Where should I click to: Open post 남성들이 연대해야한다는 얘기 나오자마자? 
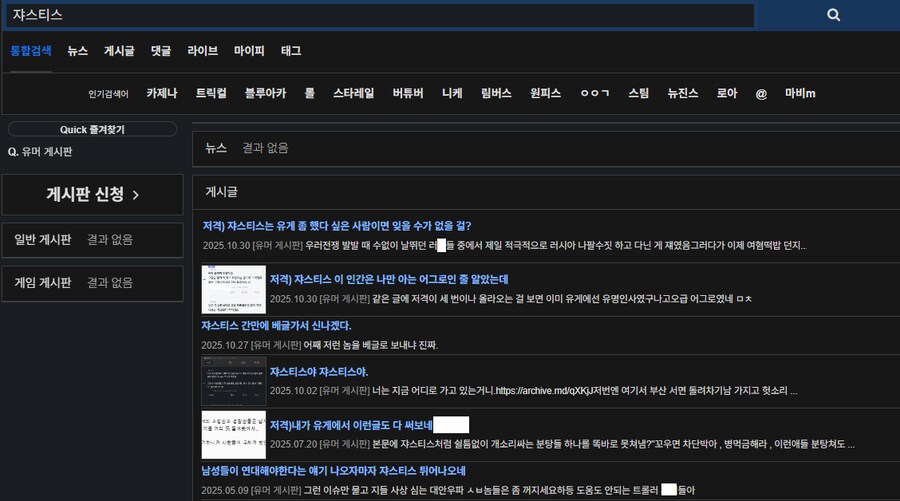pyautogui.click(x=333, y=471)
